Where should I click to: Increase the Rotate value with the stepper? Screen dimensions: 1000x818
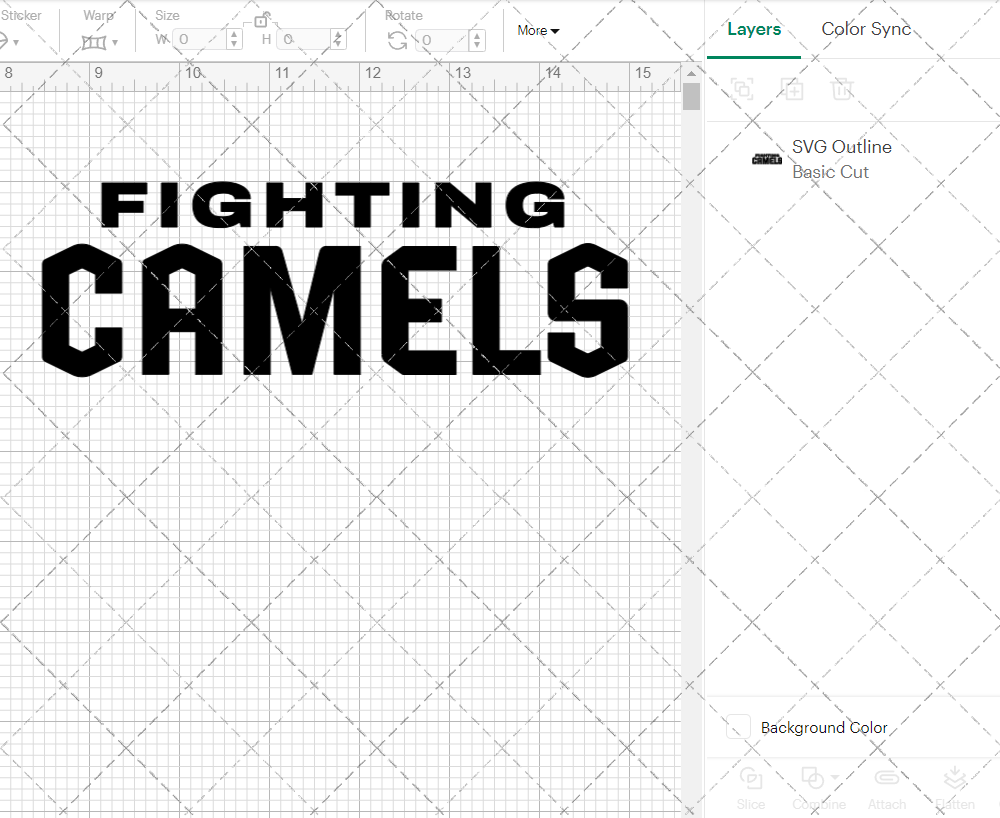(477, 36)
